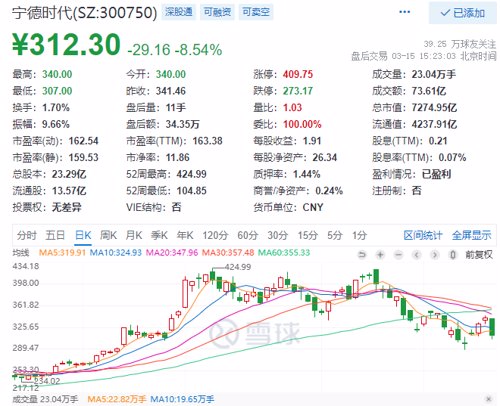Select the 周K chart tab
The image size is (500, 406).
109,235
